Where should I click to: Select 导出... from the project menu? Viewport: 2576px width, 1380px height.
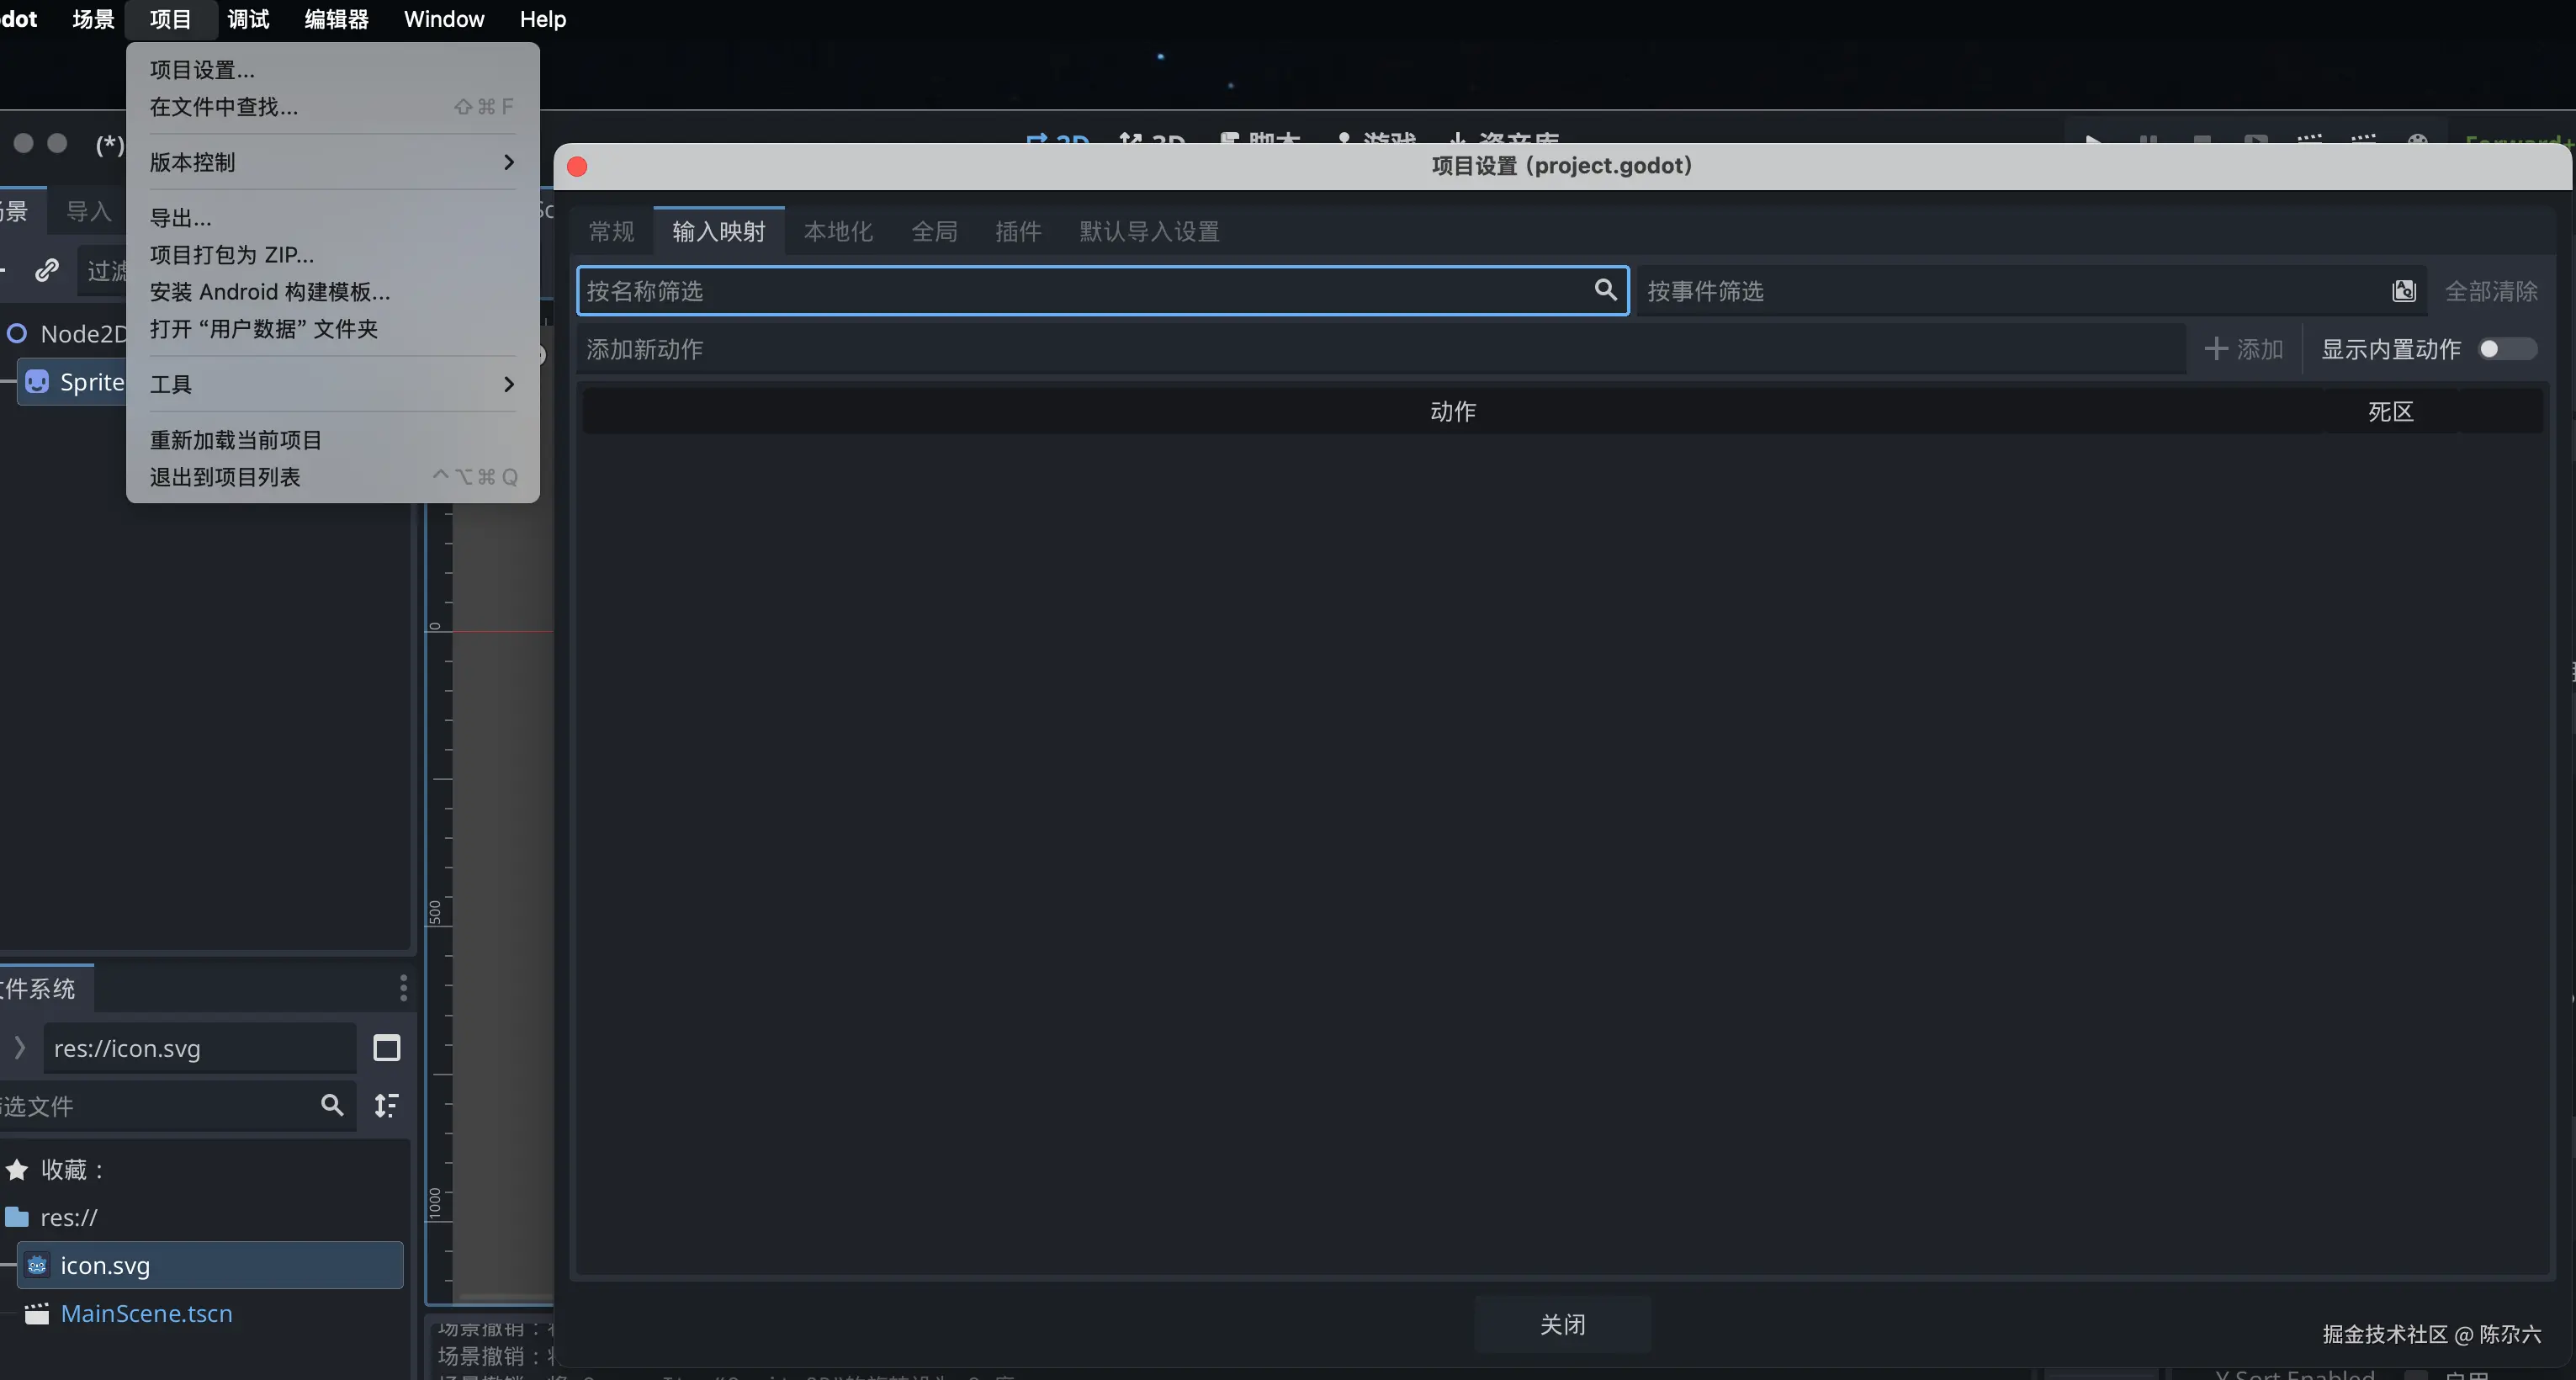(180, 218)
